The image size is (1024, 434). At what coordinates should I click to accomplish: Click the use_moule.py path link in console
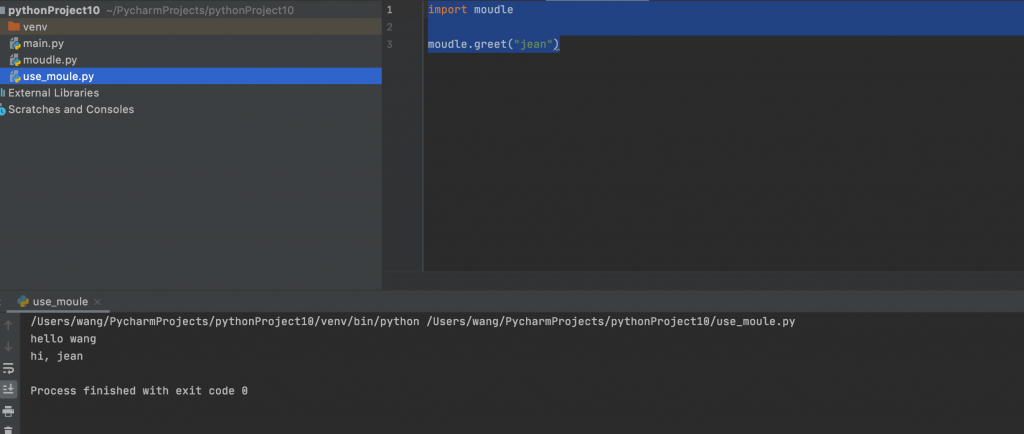[x=611, y=322]
